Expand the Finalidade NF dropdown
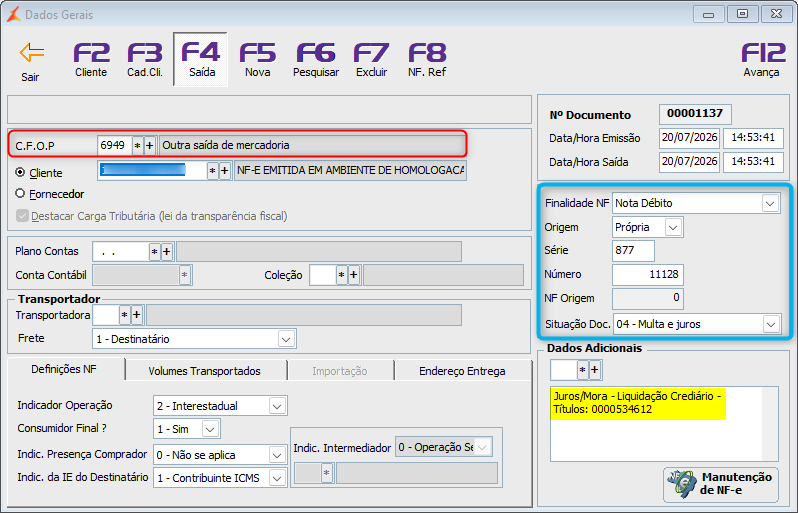 (770, 203)
